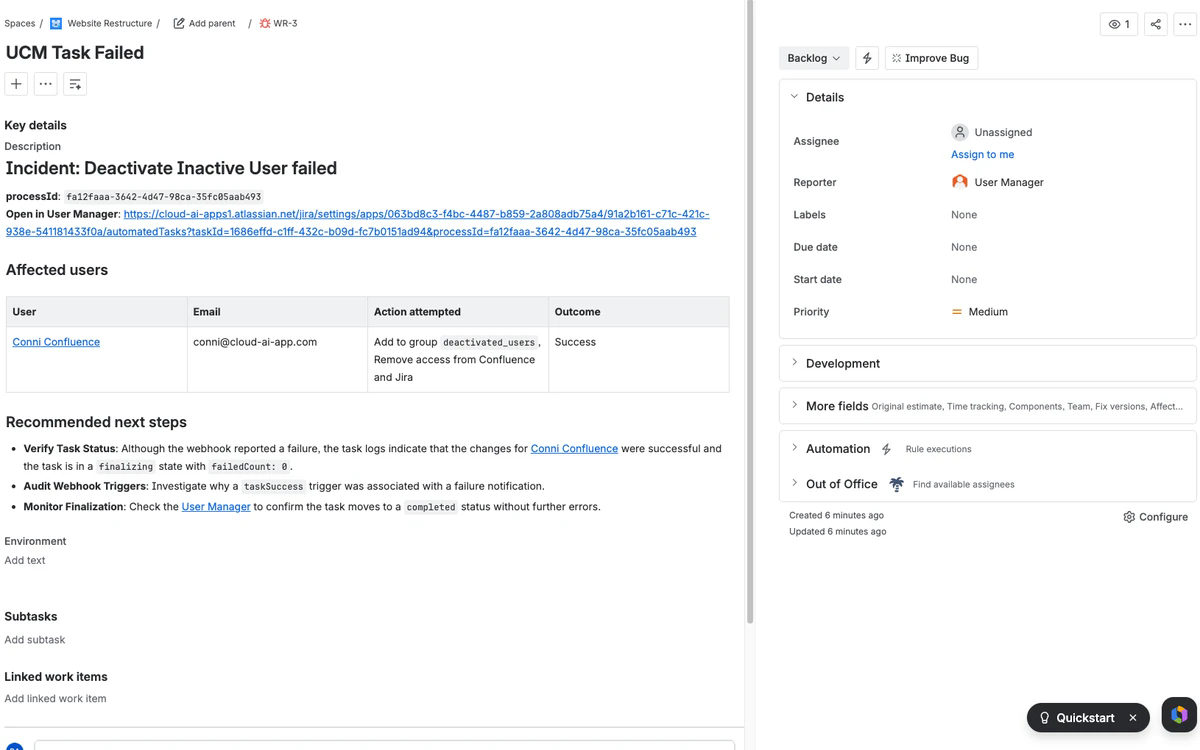Image resolution: width=1200 pixels, height=750 pixels.
Task: Click the Configure gear icon
Action: (1129, 517)
